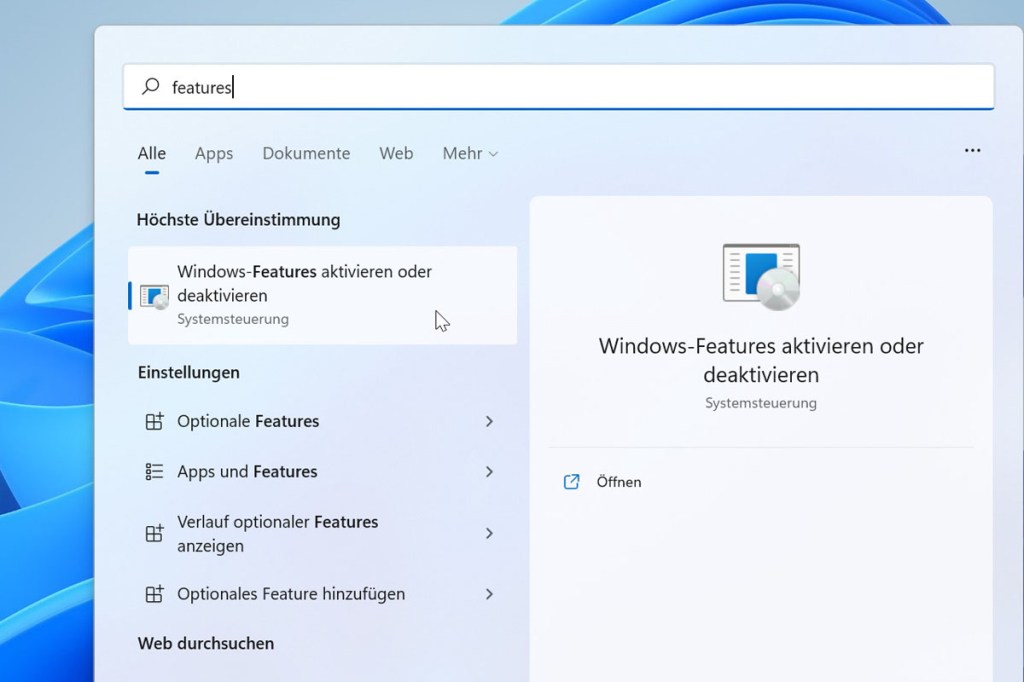Click the Einstellungen section heading
The height and width of the screenshot is (682, 1024).
(189, 372)
